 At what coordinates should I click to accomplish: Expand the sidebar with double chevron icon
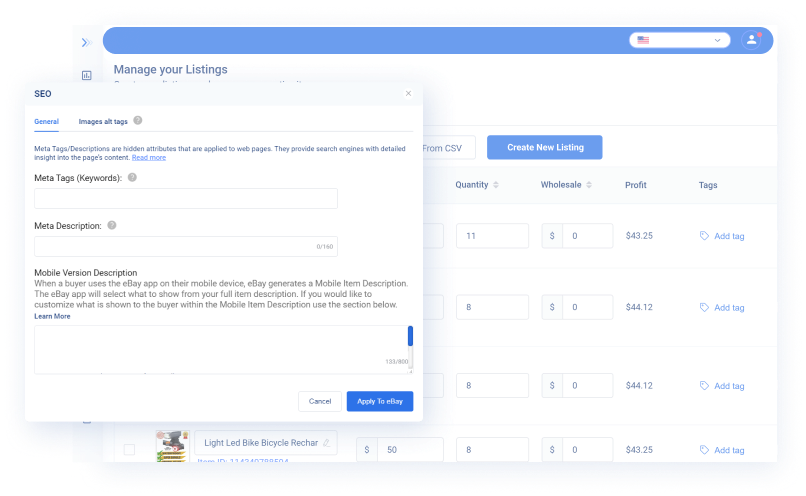point(86,43)
